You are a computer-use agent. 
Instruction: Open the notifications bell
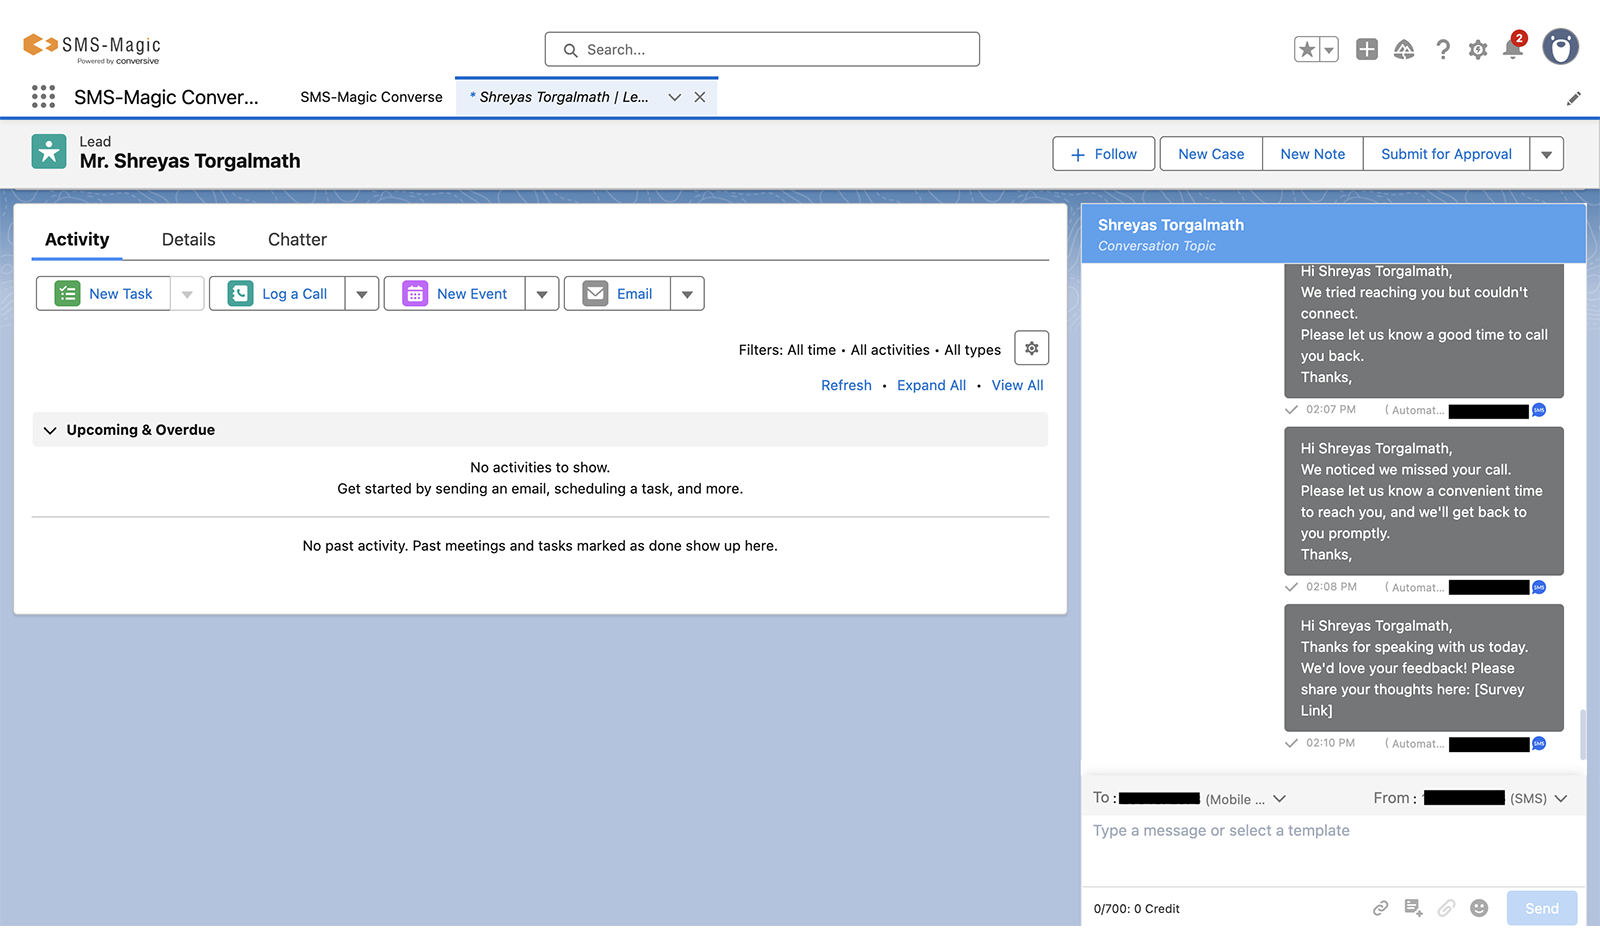(x=1513, y=48)
